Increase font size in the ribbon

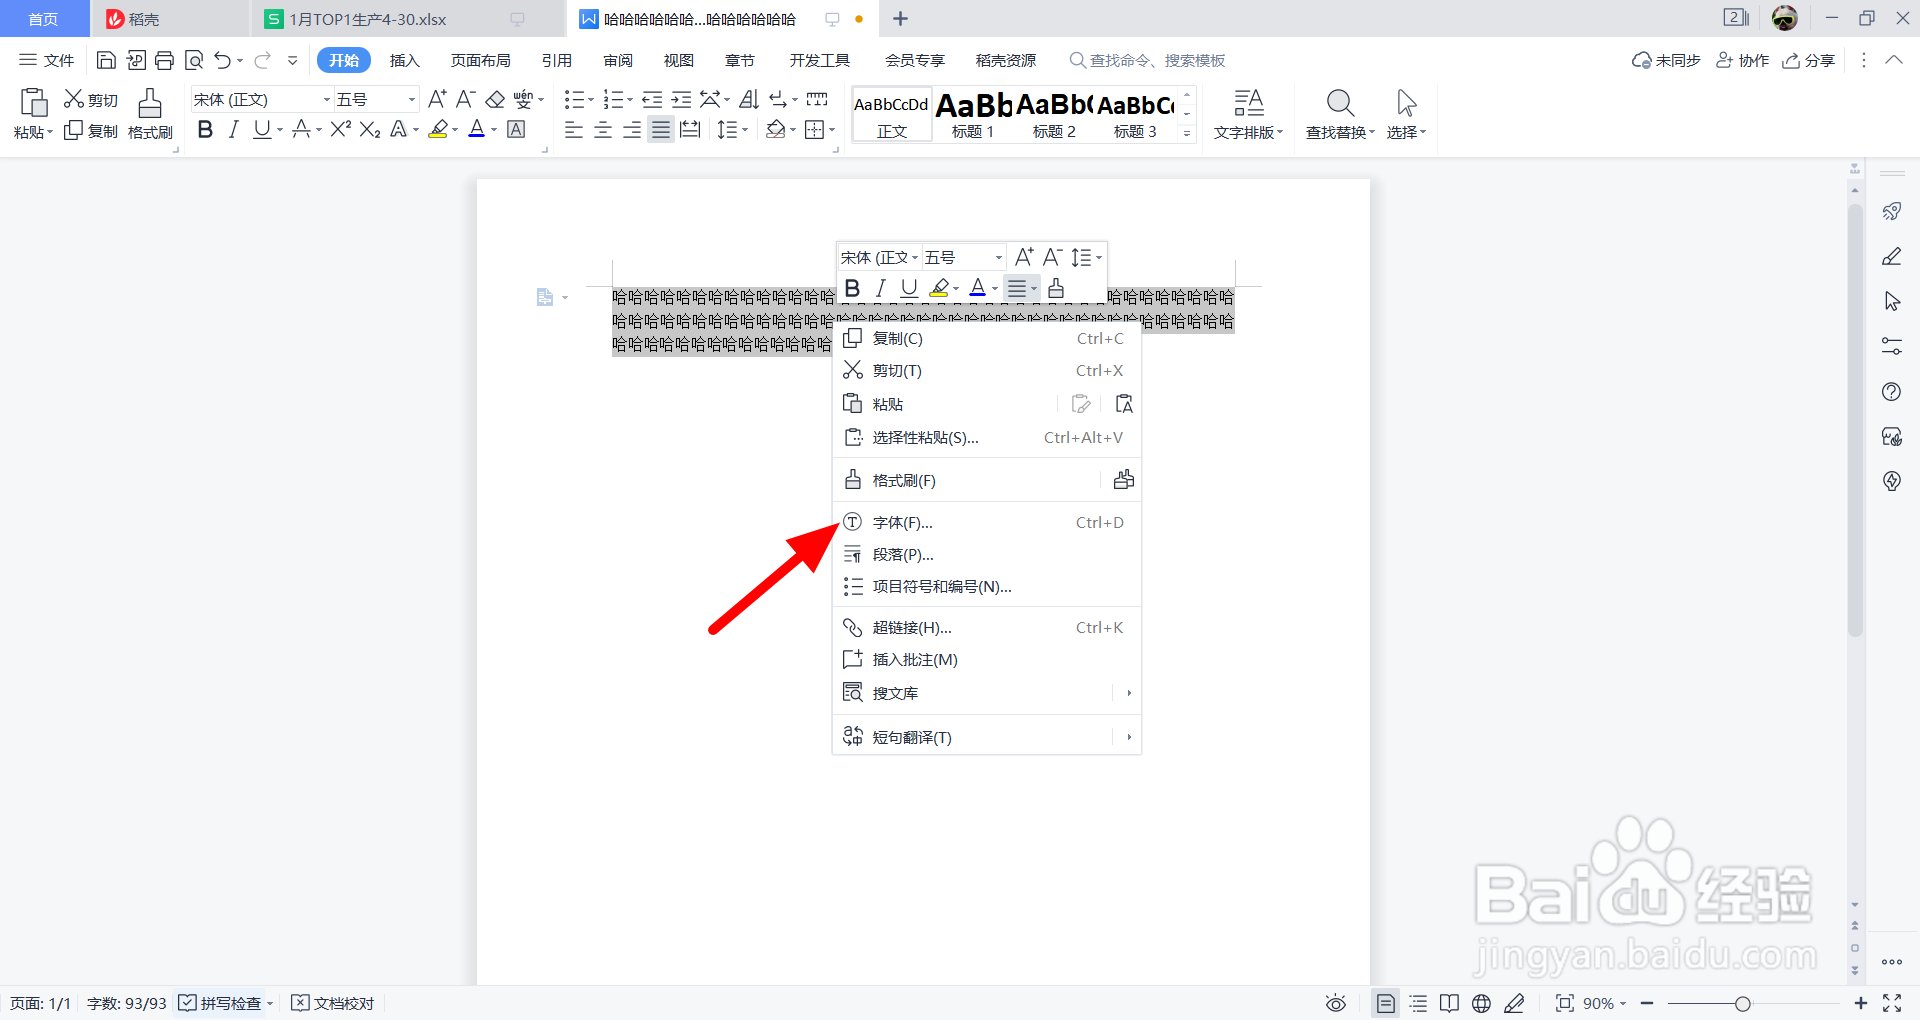click(x=437, y=99)
